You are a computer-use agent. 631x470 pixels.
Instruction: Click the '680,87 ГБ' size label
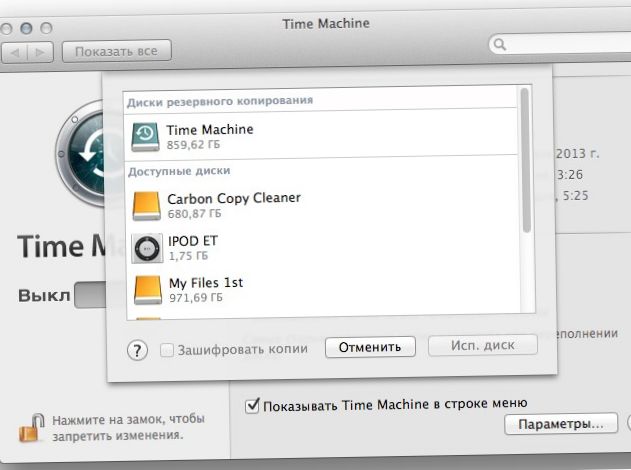pos(195,214)
